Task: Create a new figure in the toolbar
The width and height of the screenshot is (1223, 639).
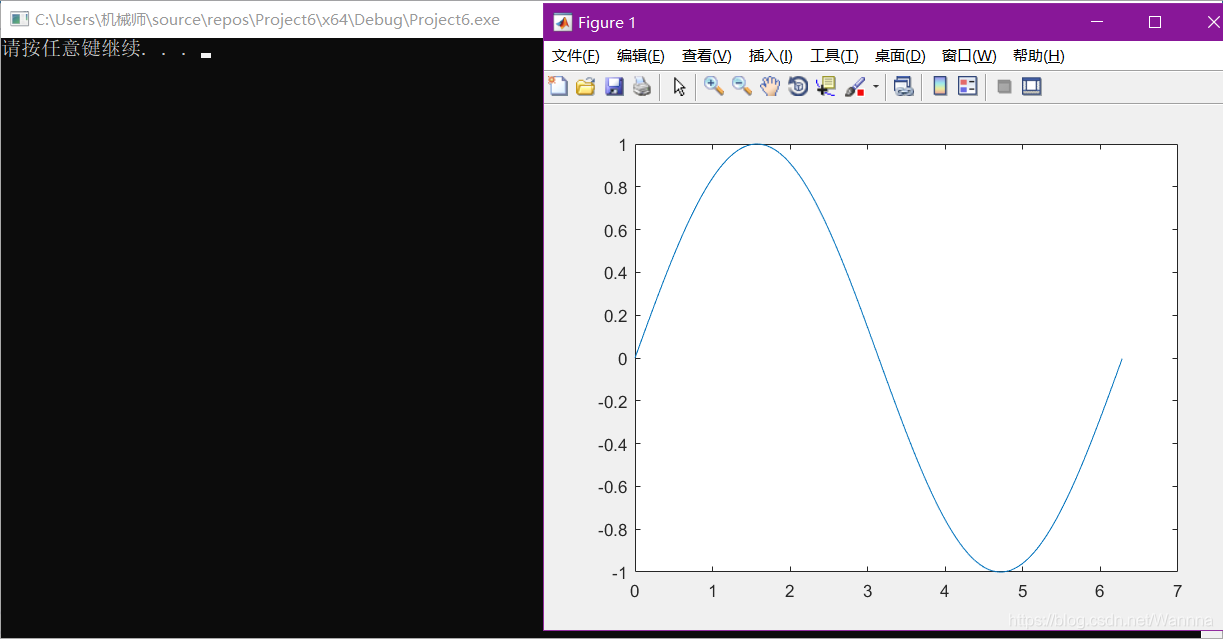Action: 558,86
